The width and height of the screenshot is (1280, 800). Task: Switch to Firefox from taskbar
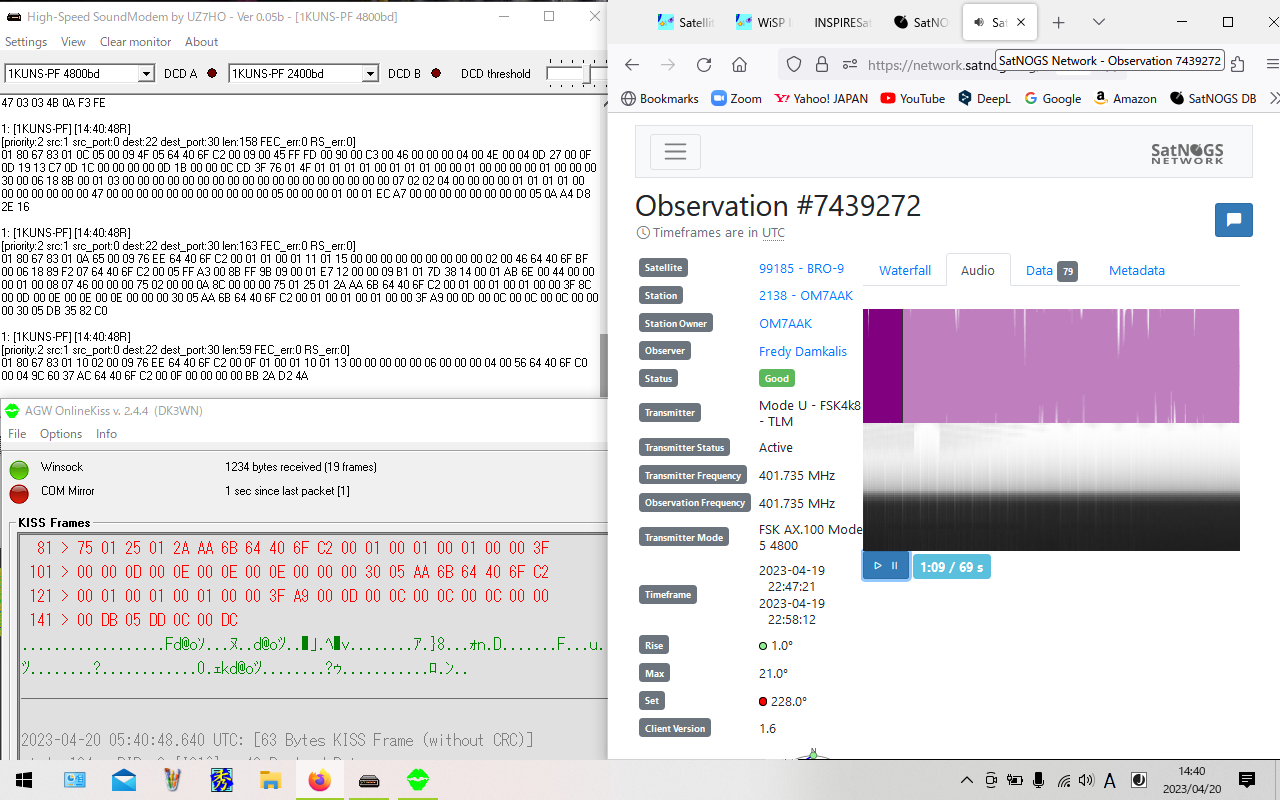(320, 780)
